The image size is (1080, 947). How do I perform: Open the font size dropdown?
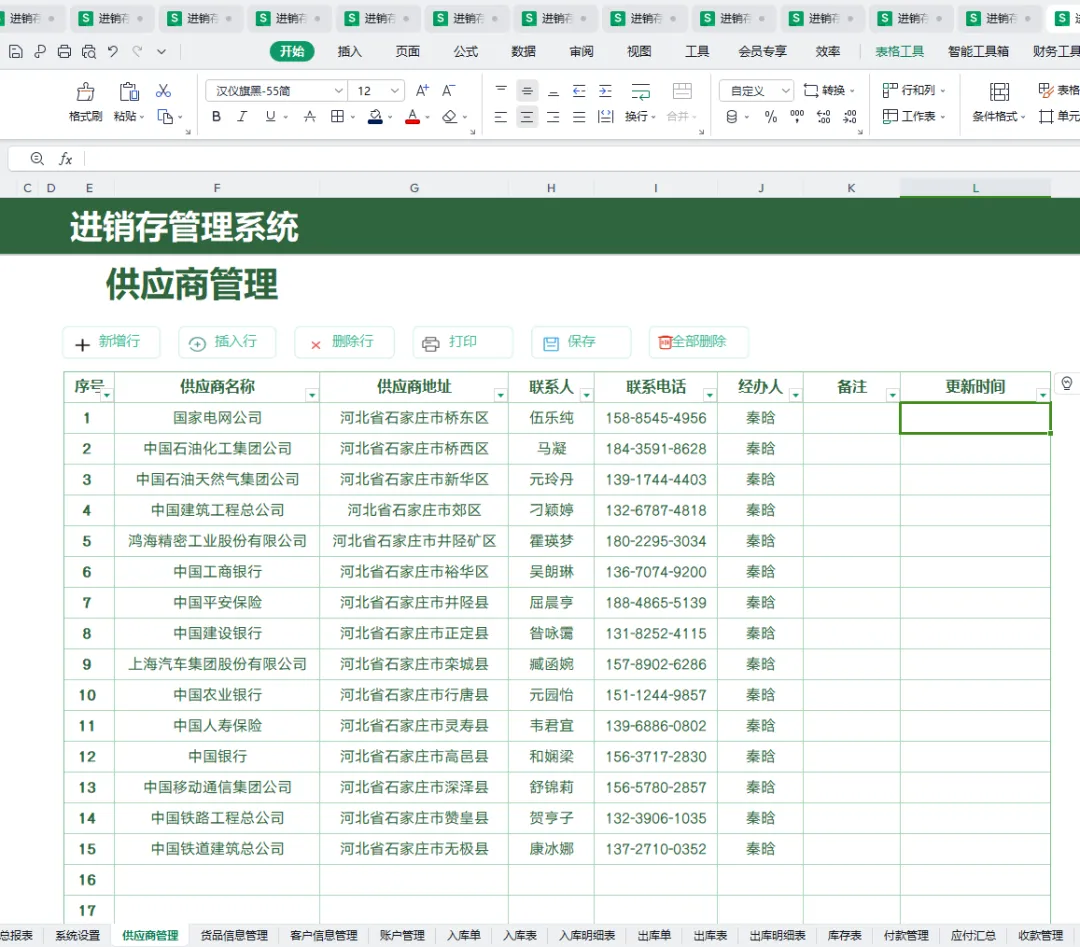pos(395,90)
